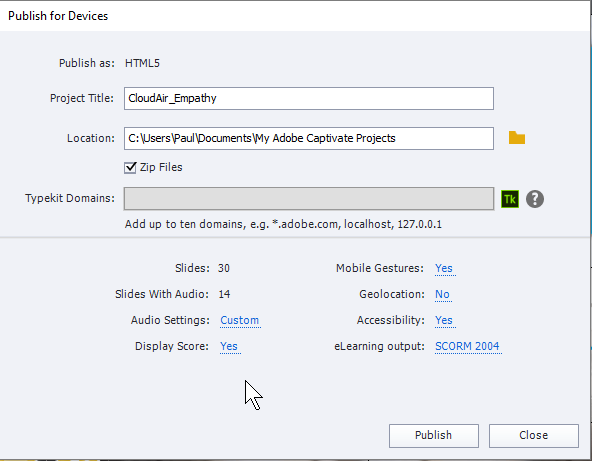Open Audio Settings Custom link
The image size is (592, 461).
tap(240, 320)
